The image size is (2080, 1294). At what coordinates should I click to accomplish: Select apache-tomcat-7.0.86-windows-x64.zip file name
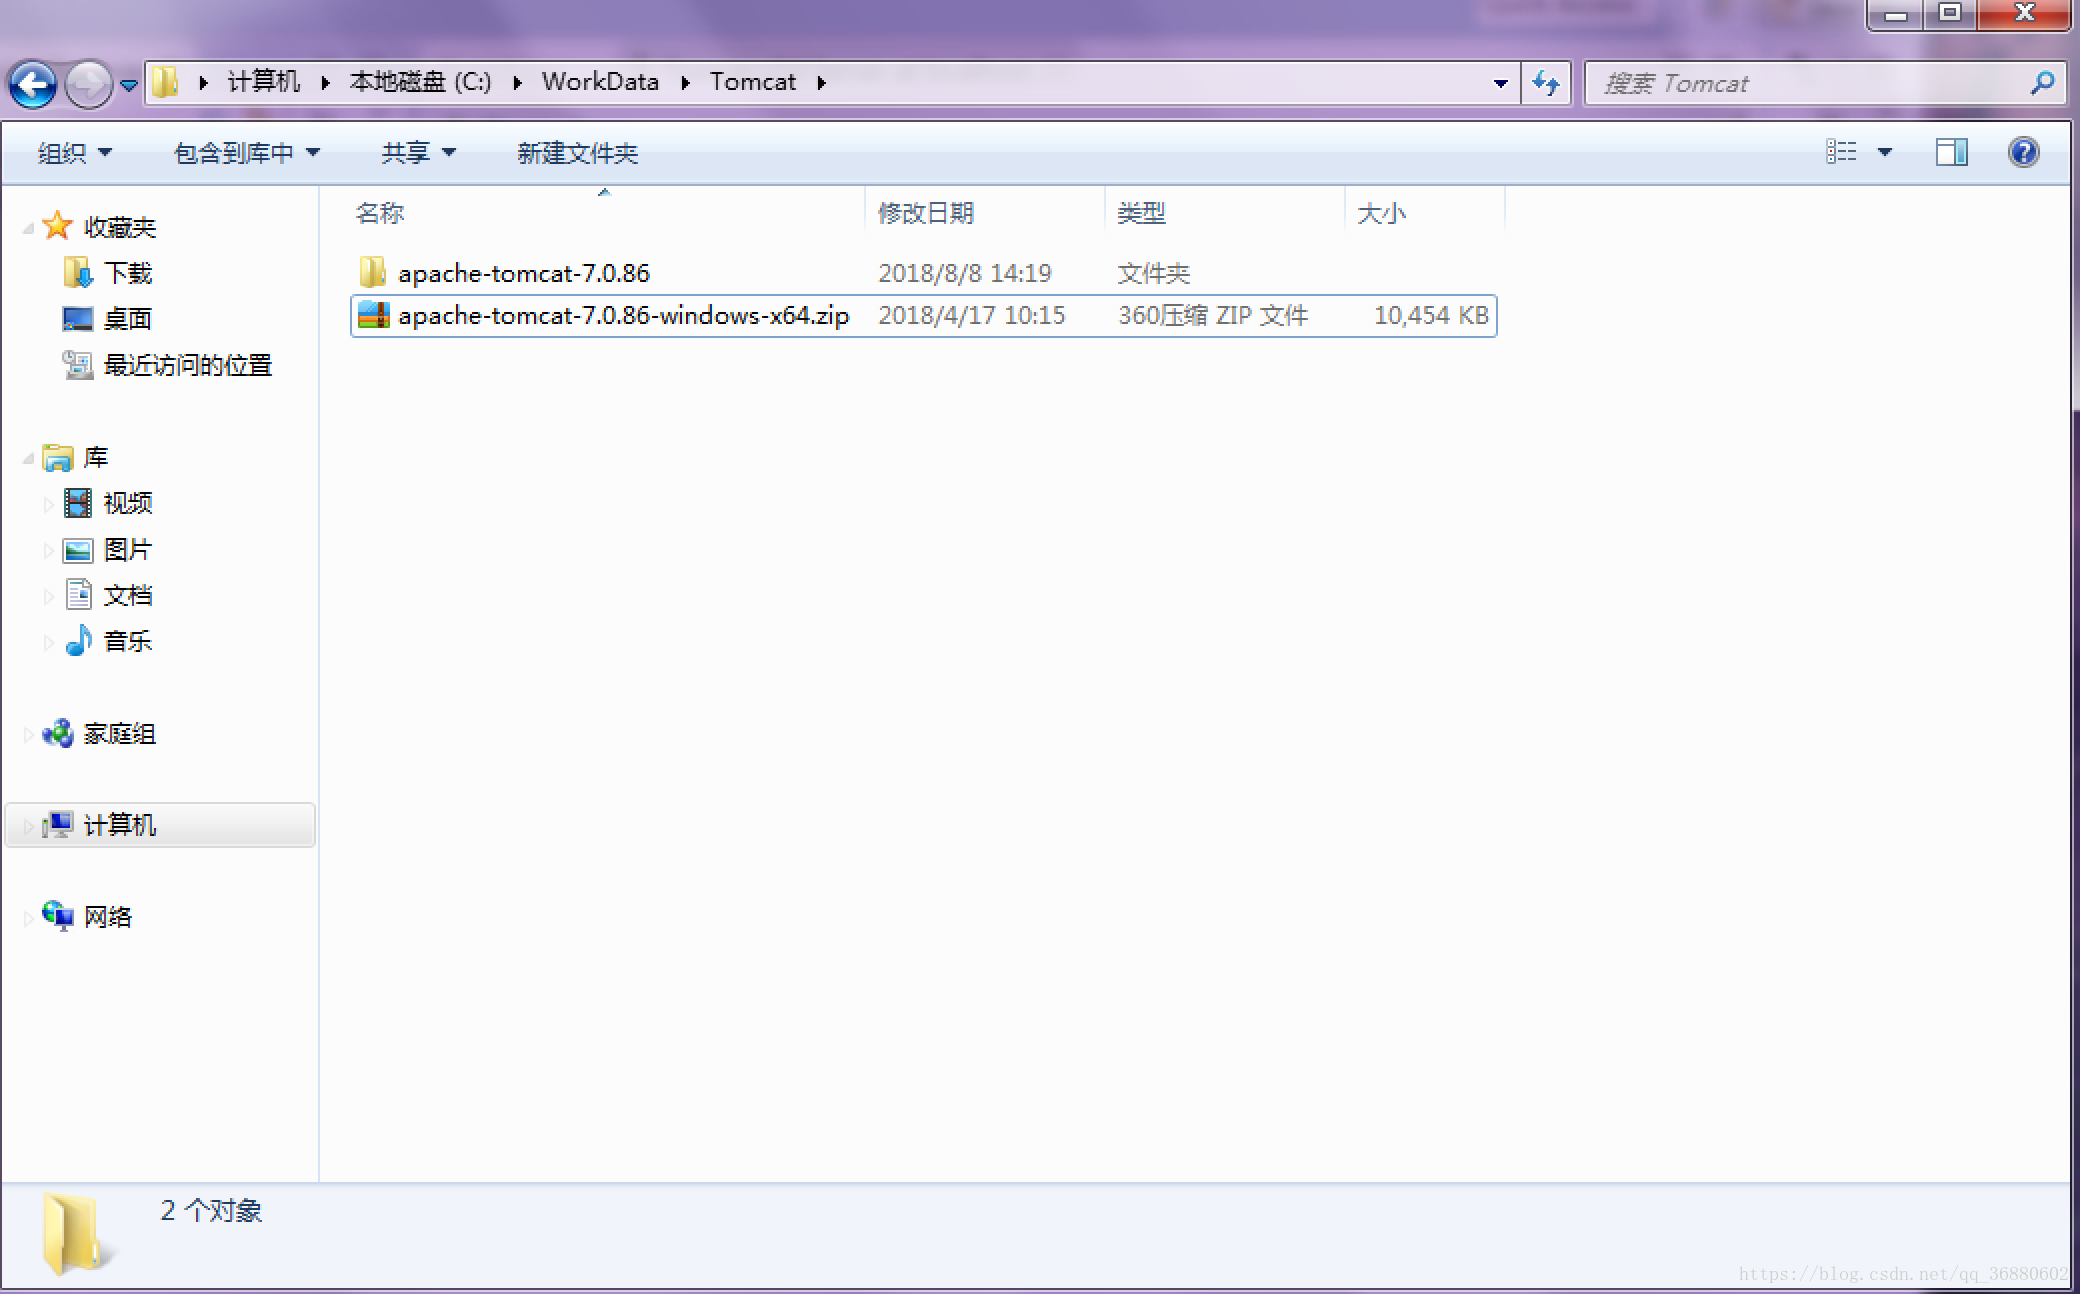623,315
